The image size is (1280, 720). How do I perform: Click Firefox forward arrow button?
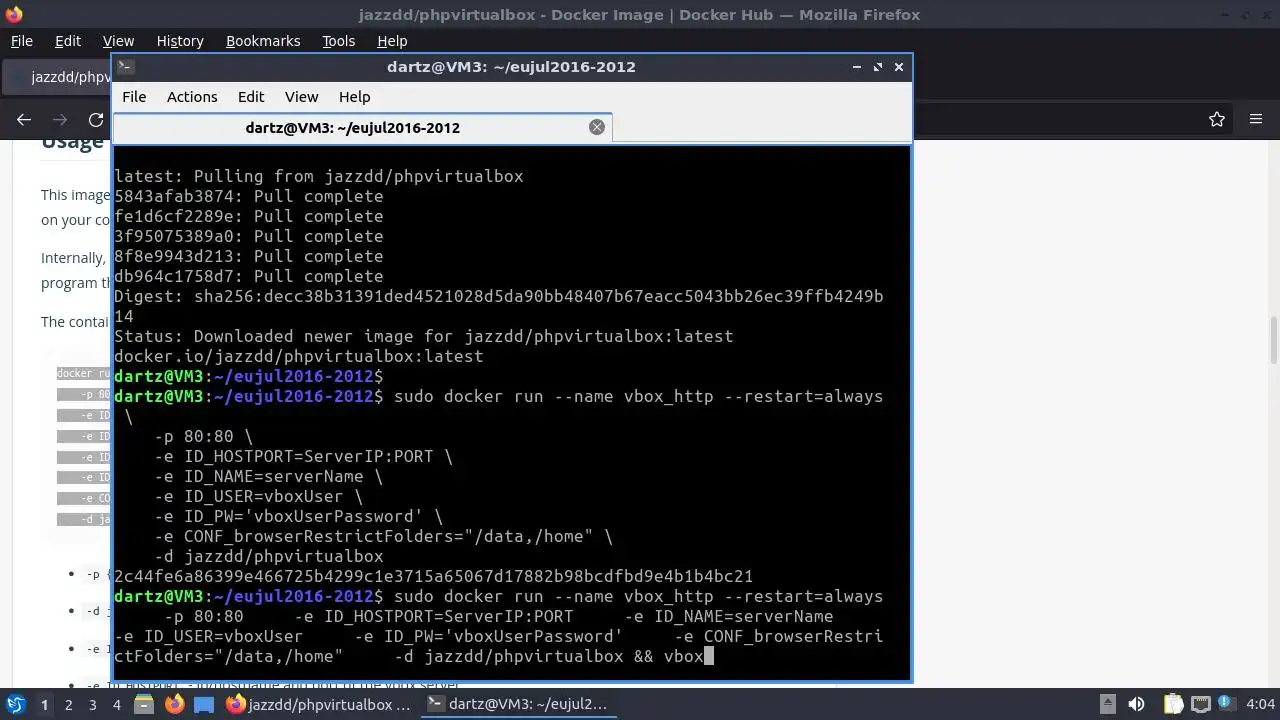(x=60, y=120)
